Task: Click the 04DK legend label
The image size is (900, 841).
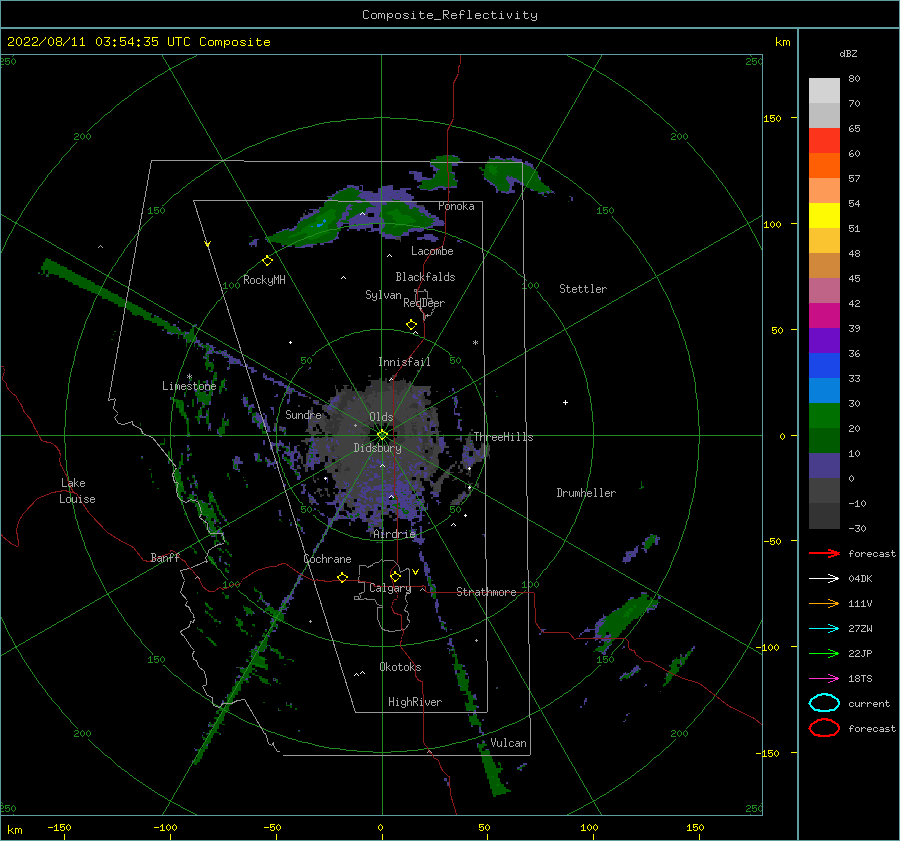Action: [860, 579]
